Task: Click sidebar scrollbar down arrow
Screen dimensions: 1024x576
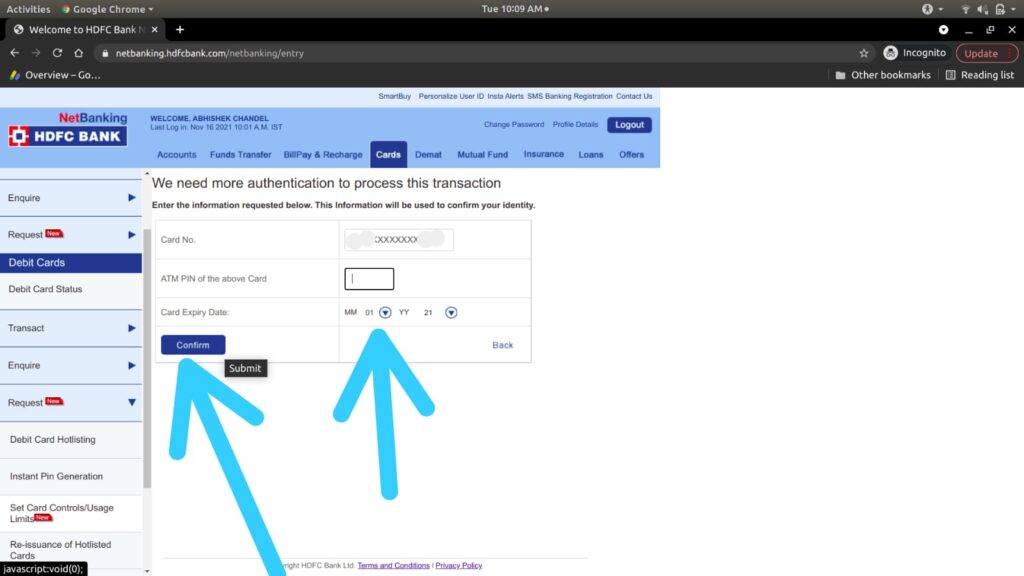Action: pyautogui.click(x=147, y=571)
